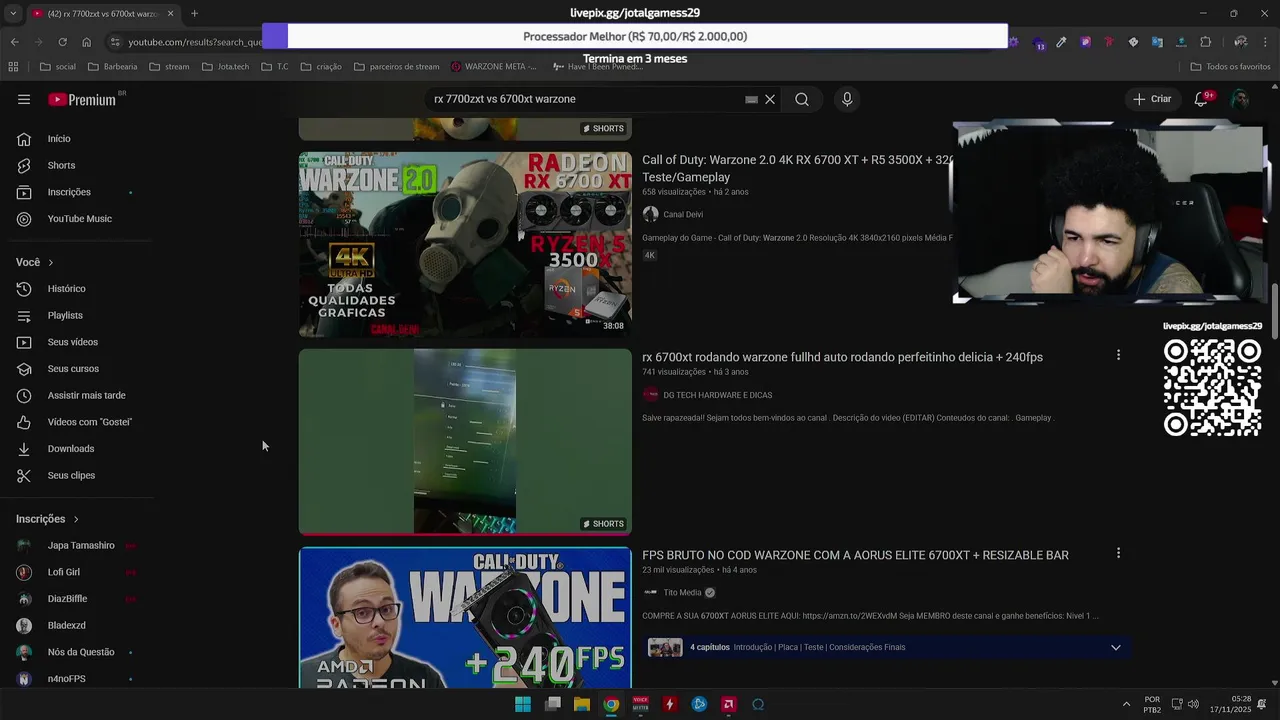Screen dimensions: 1280x720
Task: Open the eyedropper color picker extension
Action: (x=1061, y=42)
